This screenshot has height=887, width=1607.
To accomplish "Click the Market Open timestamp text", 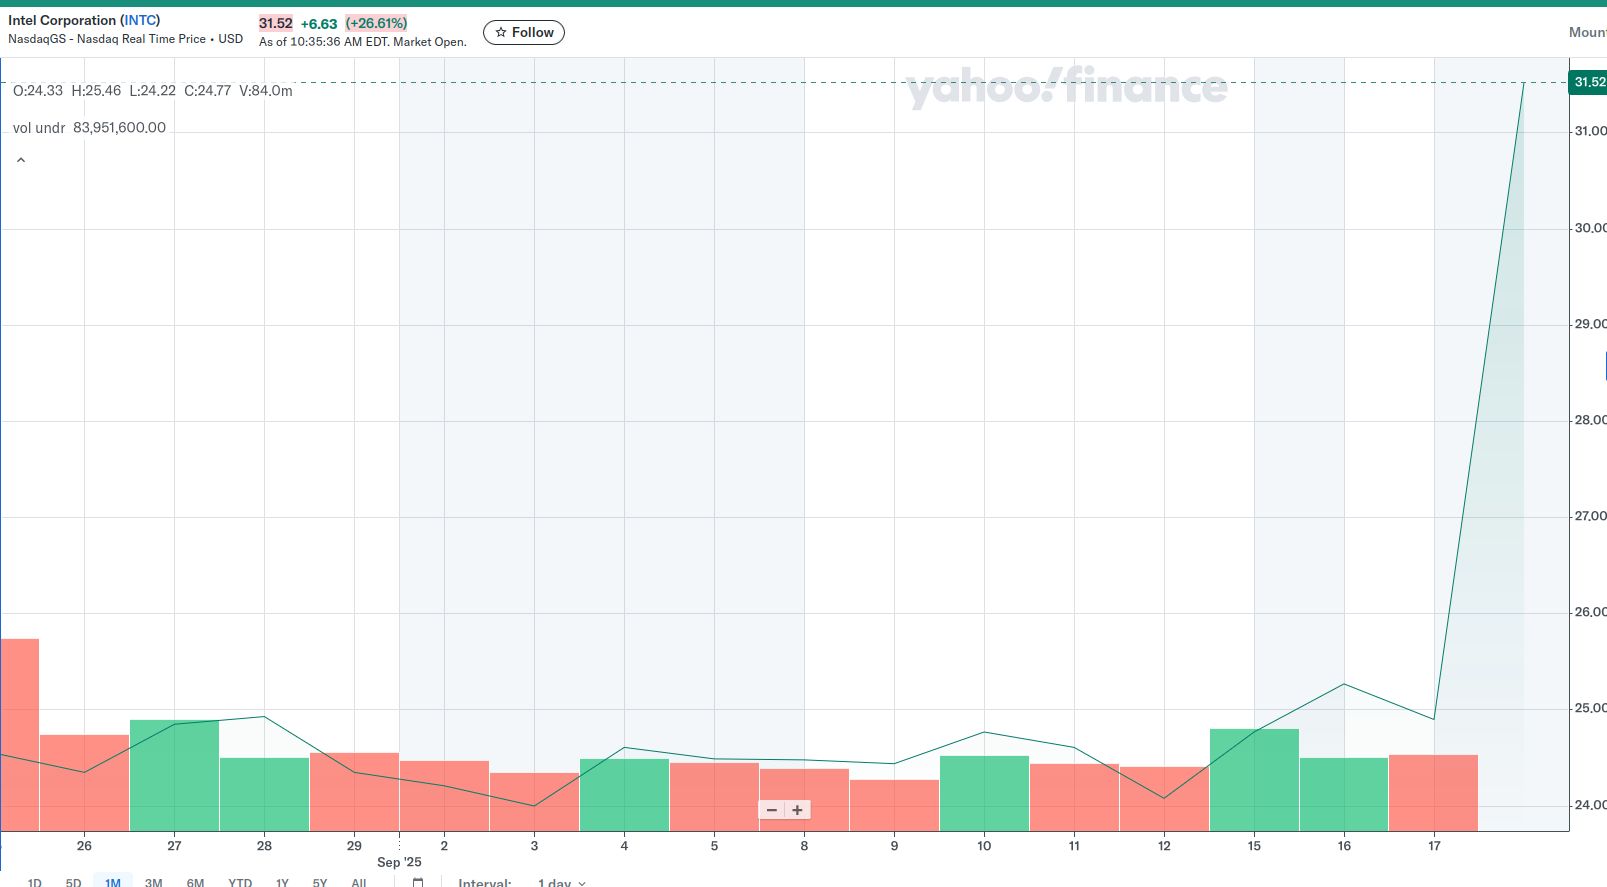I will point(363,42).
